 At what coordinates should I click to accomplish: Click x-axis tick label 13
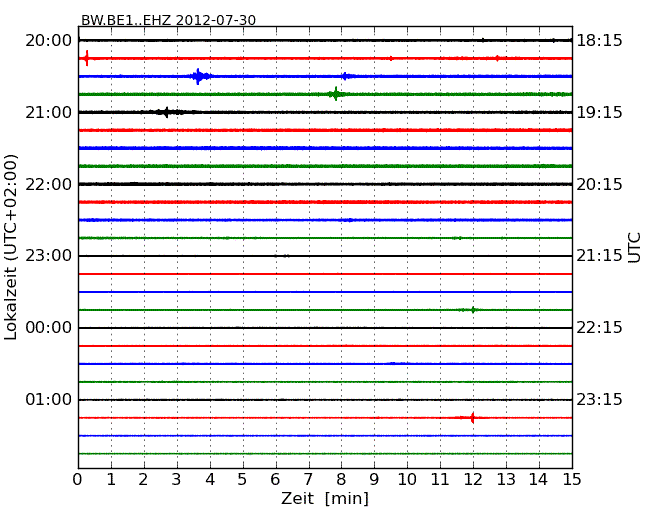tap(506, 479)
